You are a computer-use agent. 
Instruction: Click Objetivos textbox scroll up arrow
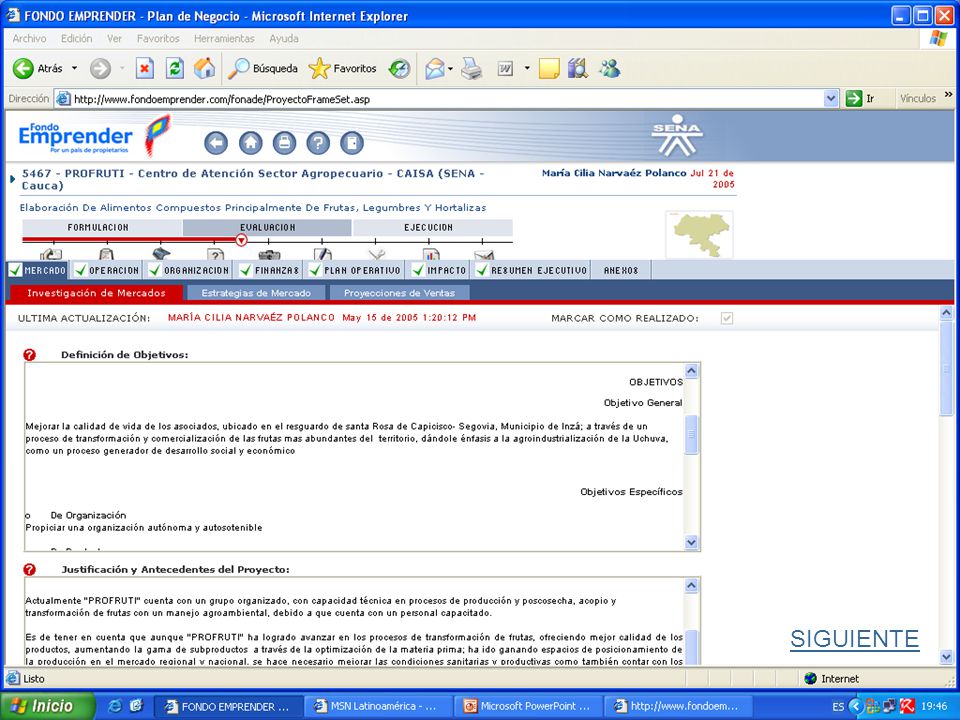point(691,370)
